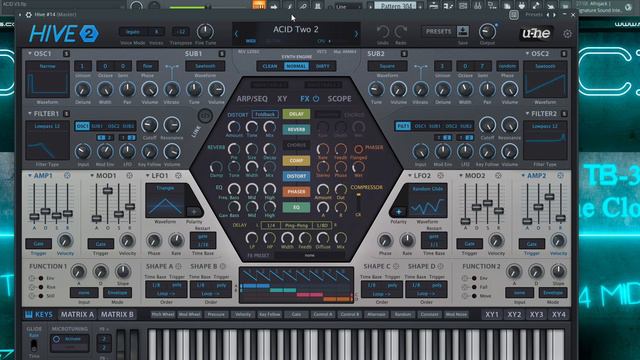This screenshot has height=360, width=640.
Task: Click FILTER1 Cutoff knob
Action: coord(150,125)
